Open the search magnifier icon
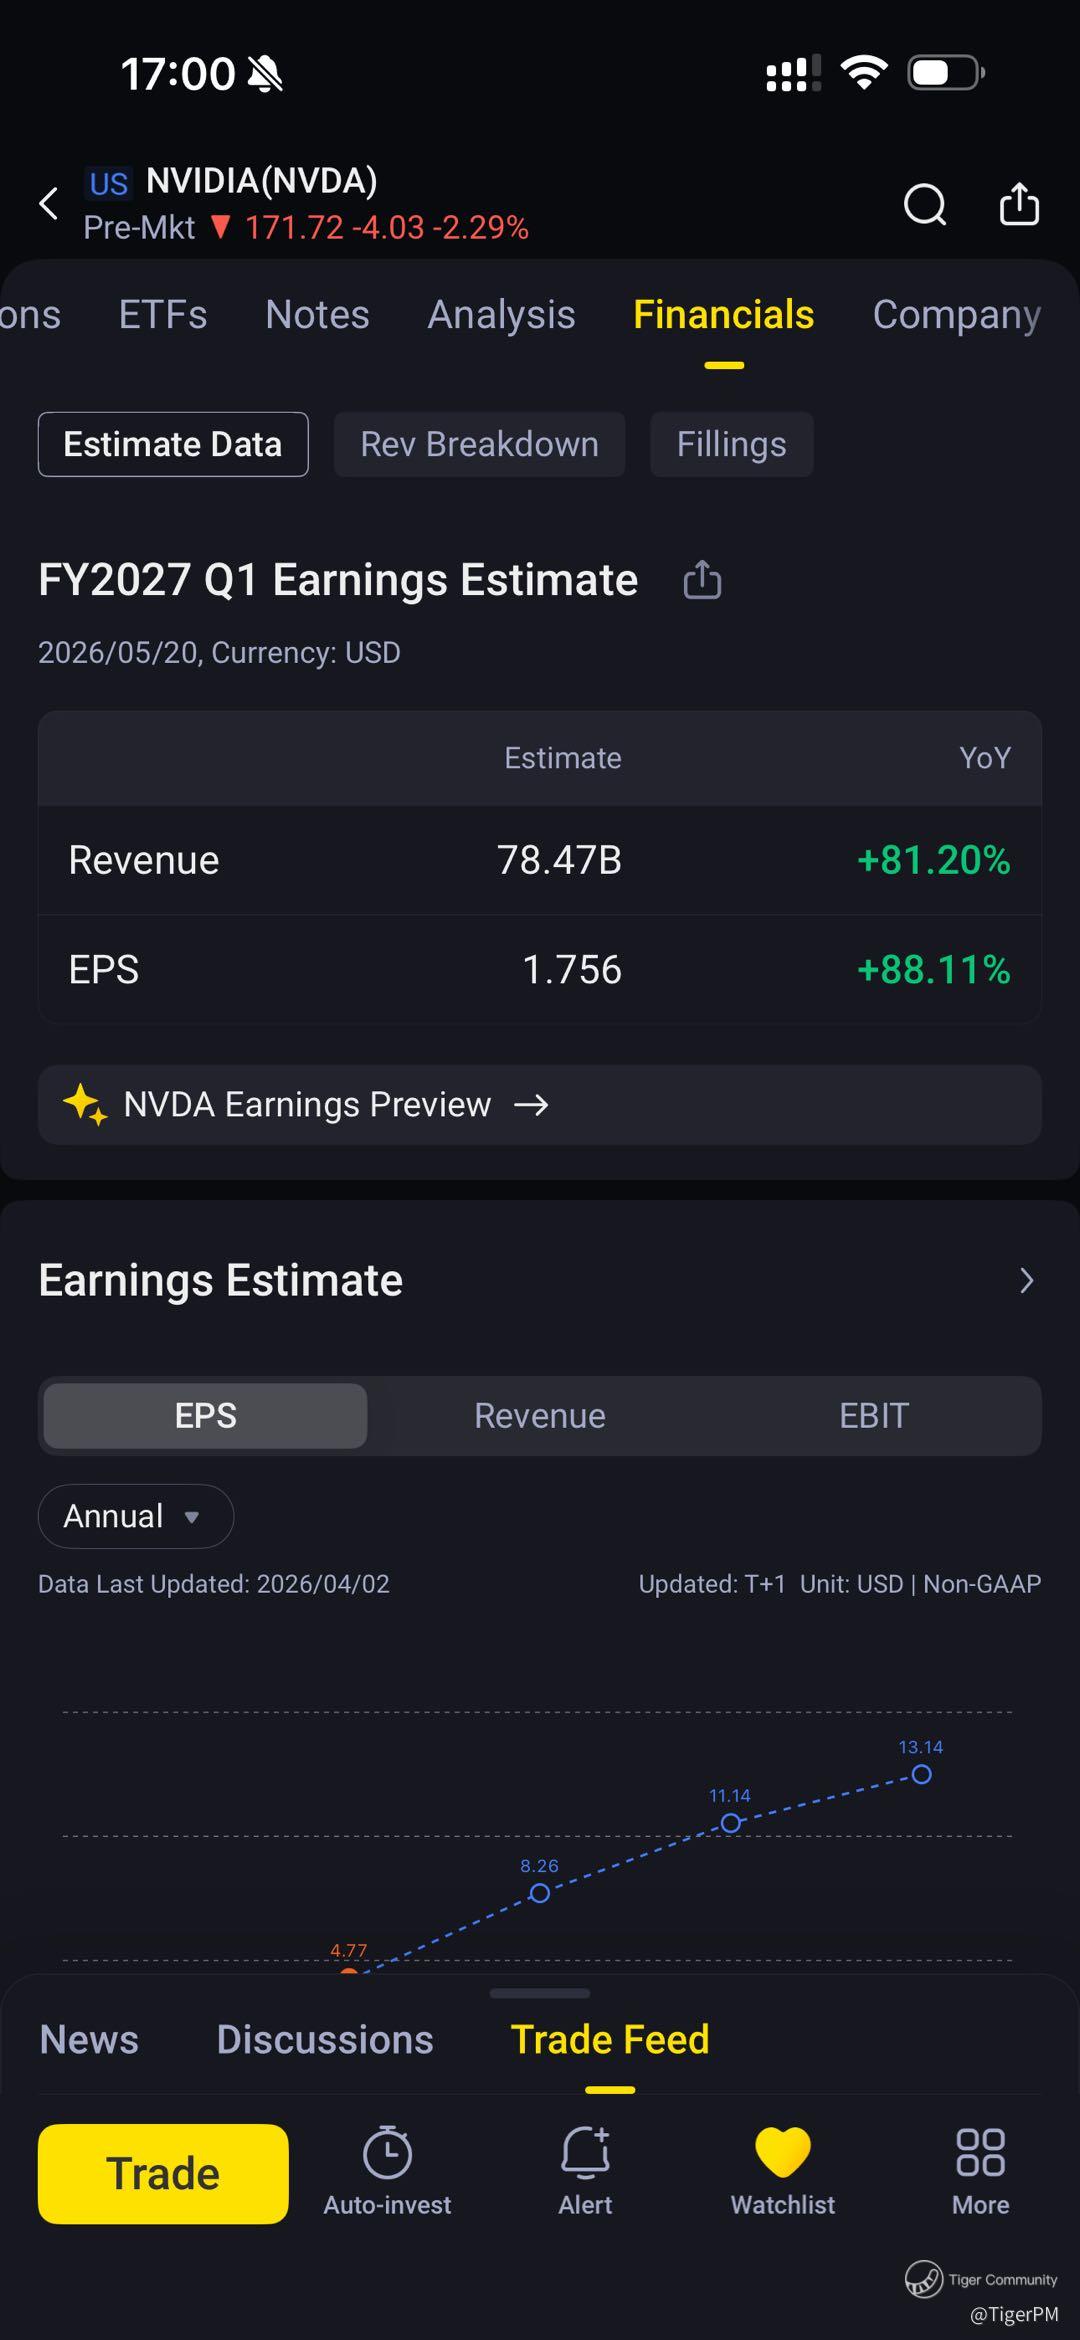The width and height of the screenshot is (1080, 2340). click(x=924, y=204)
